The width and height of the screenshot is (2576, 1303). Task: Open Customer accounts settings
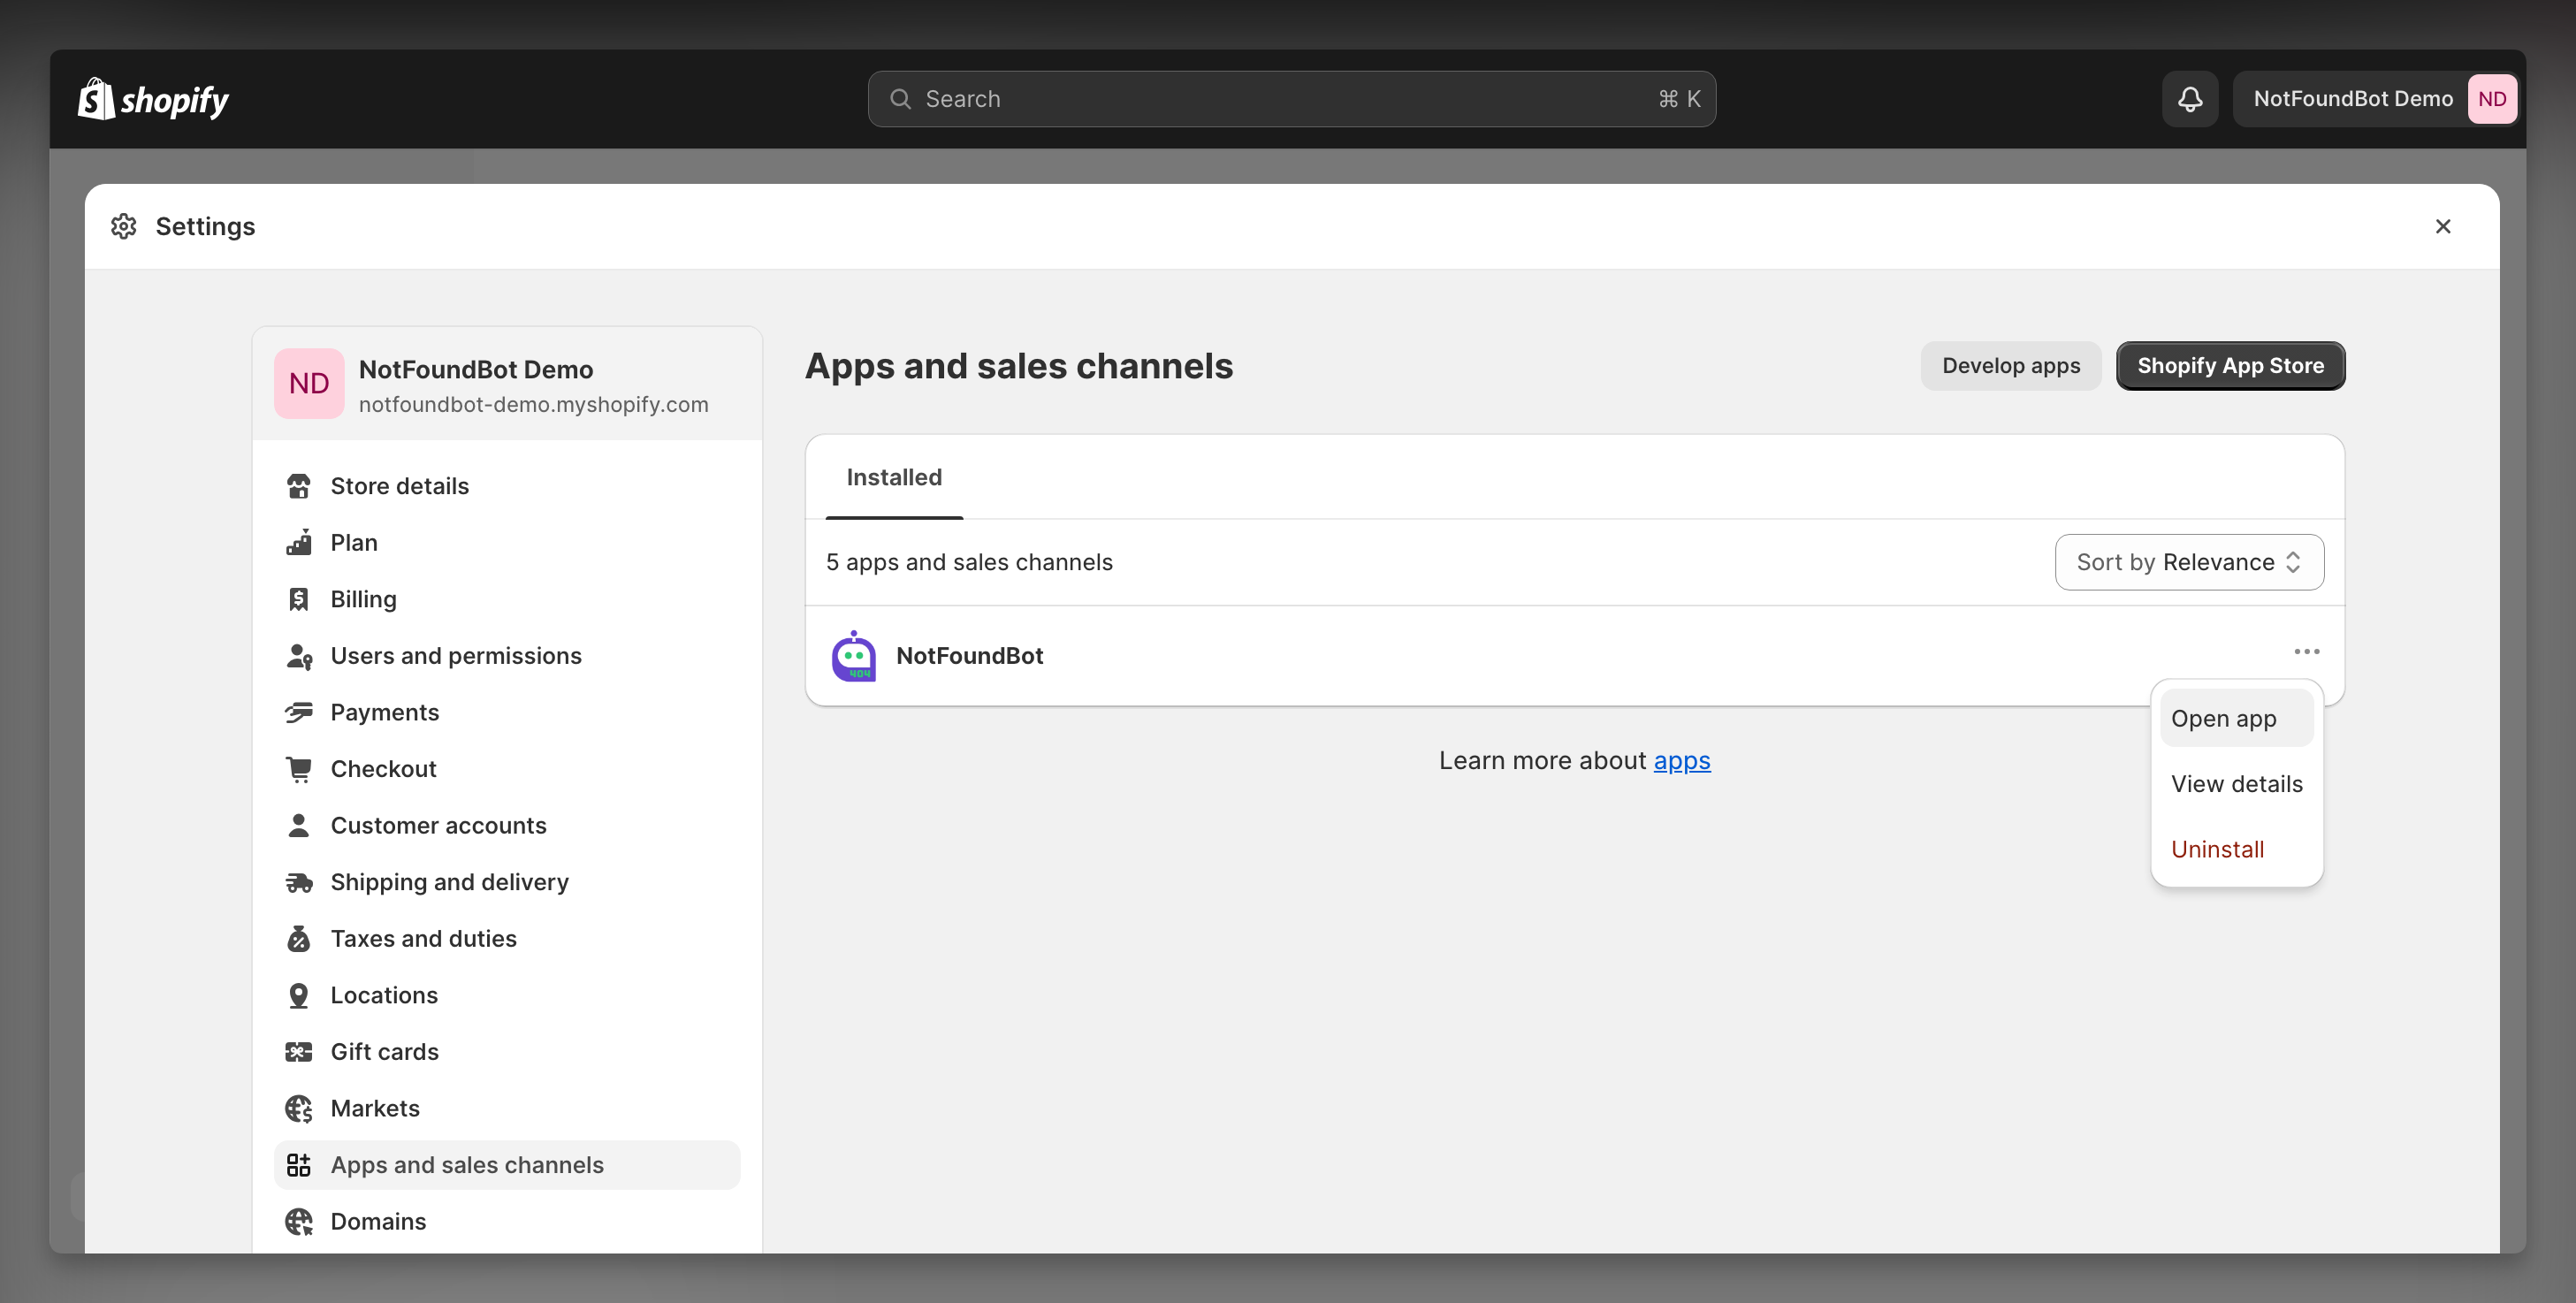pos(507,825)
